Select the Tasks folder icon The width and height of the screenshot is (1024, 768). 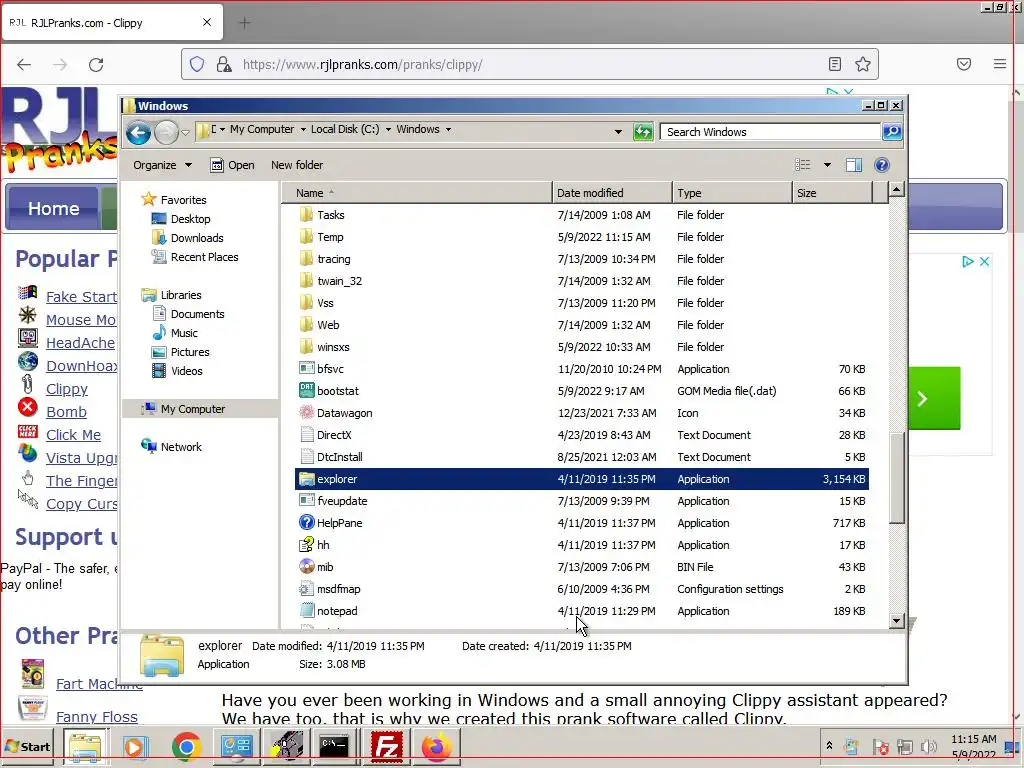tap(306, 215)
